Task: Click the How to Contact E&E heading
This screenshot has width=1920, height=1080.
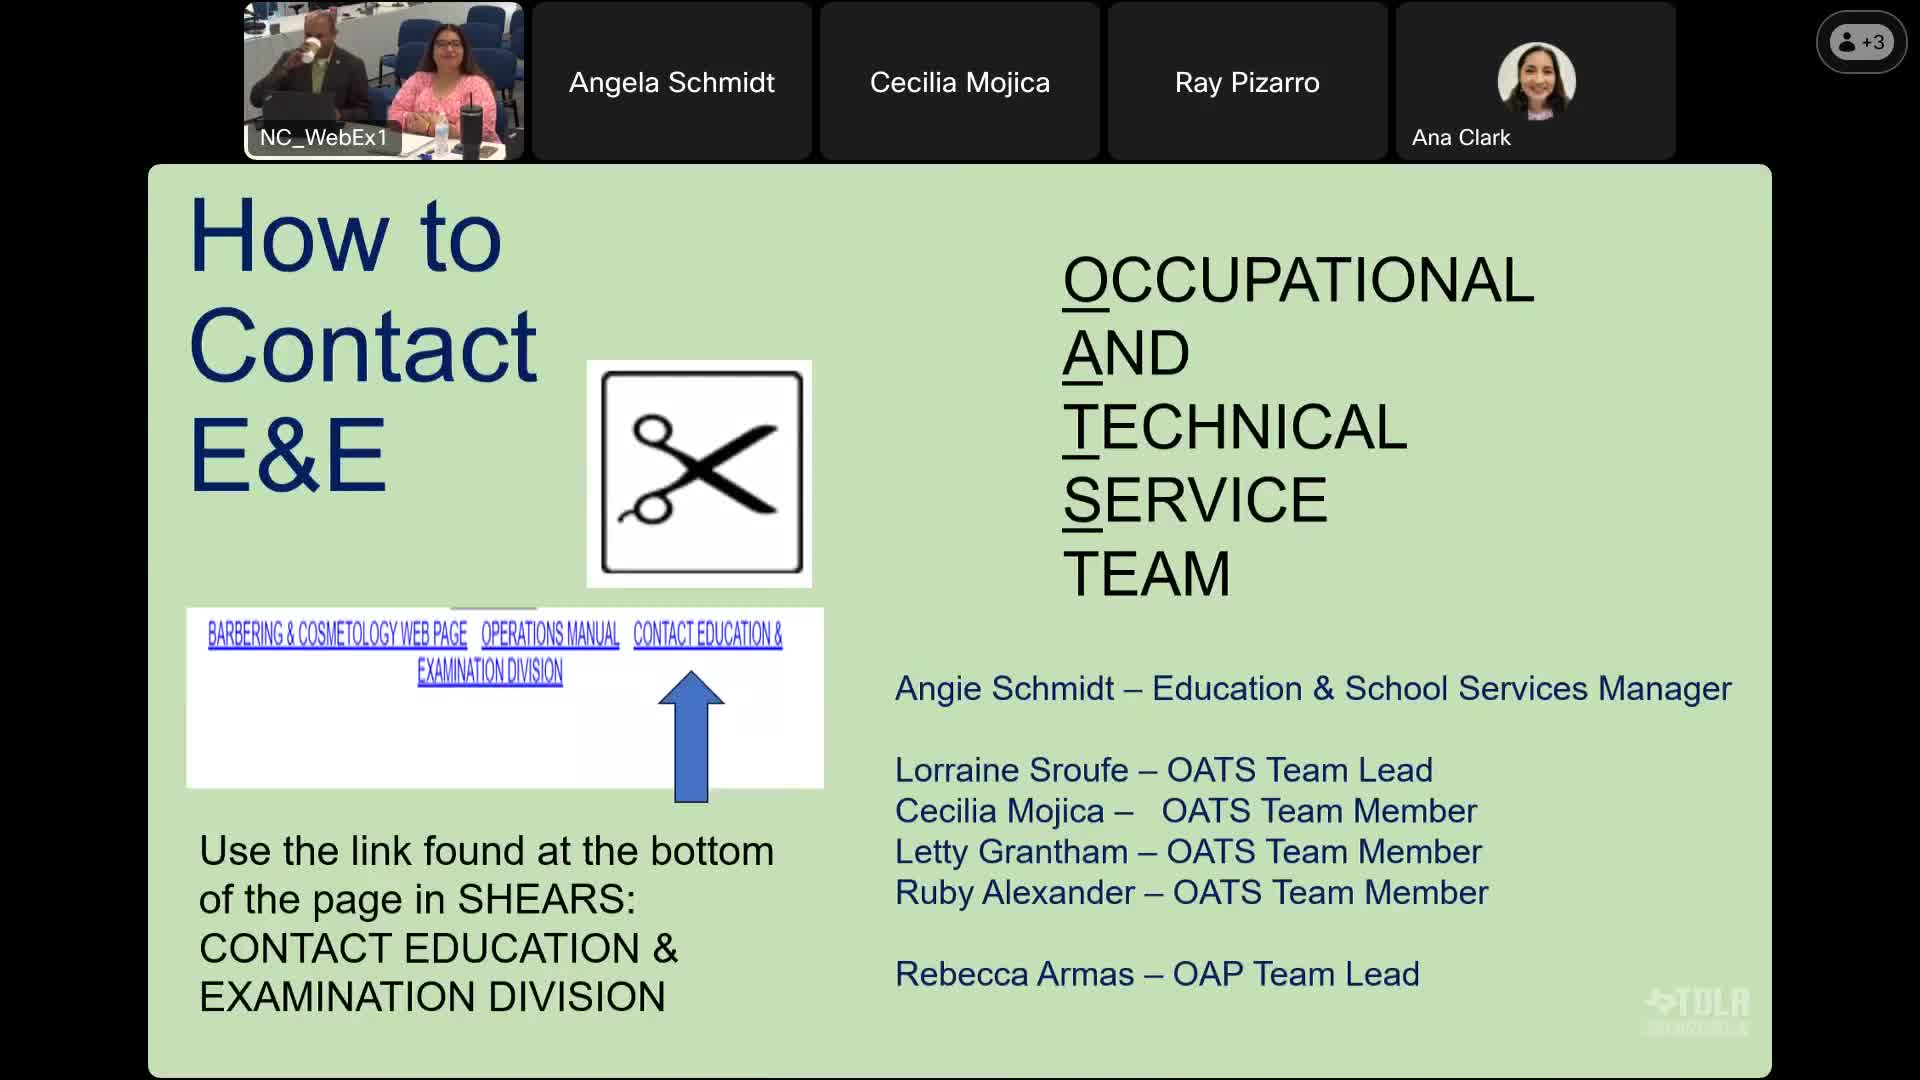Action: pyautogui.click(x=363, y=345)
